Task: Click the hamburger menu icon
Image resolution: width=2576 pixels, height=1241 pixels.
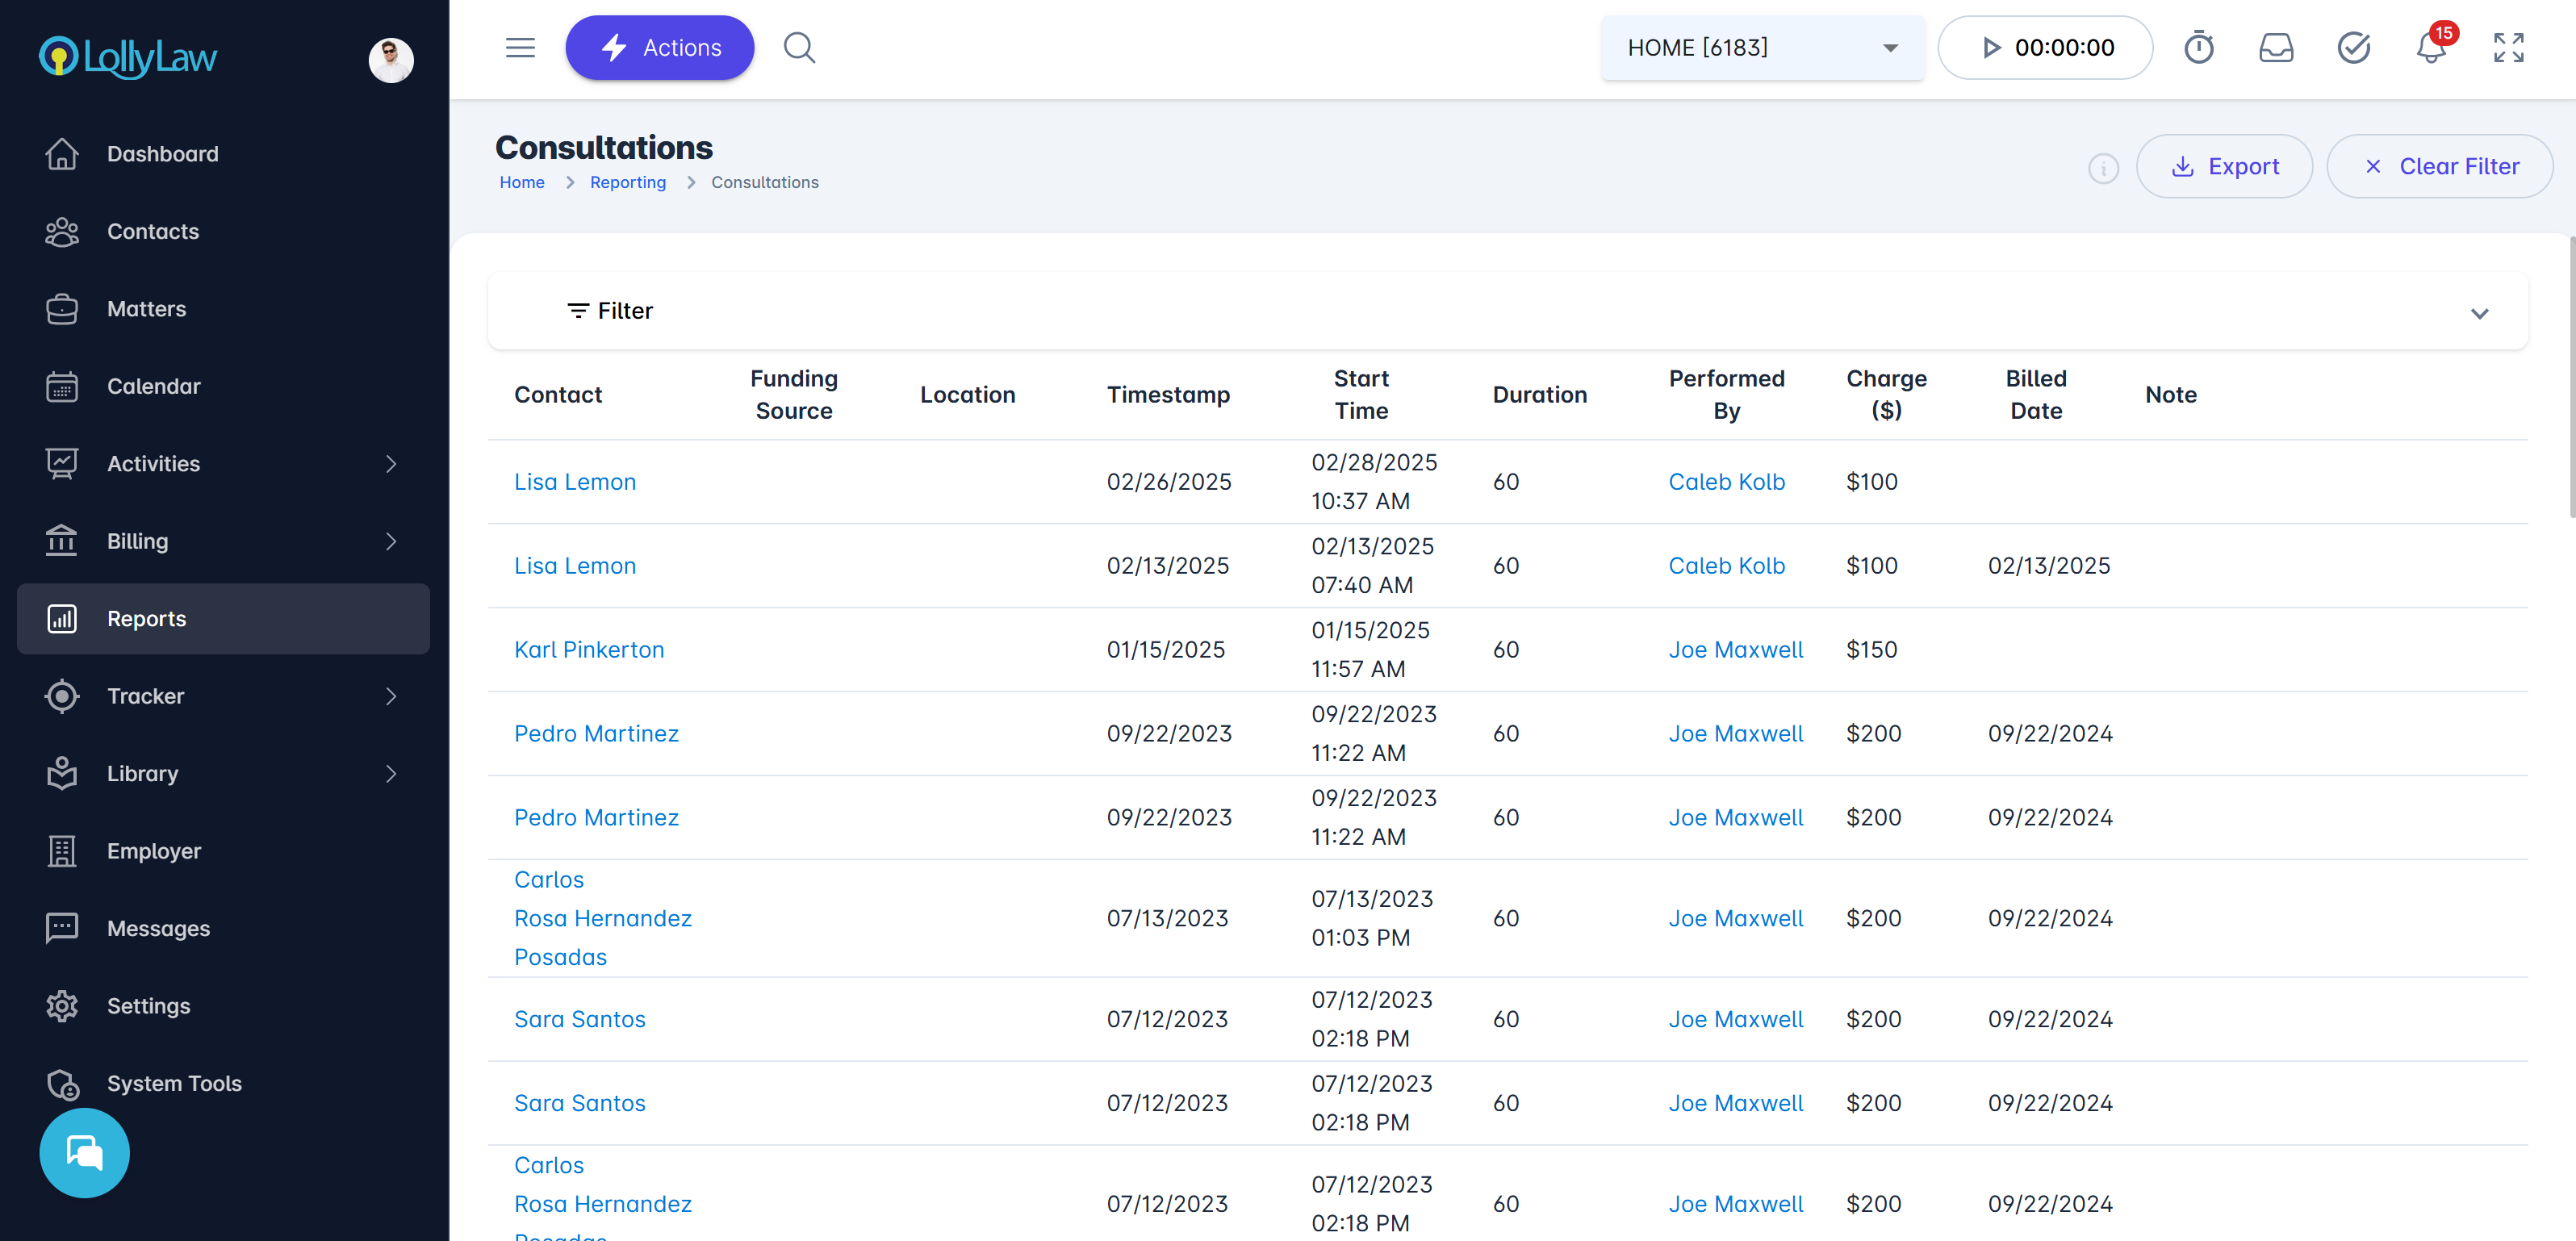Action: point(520,47)
